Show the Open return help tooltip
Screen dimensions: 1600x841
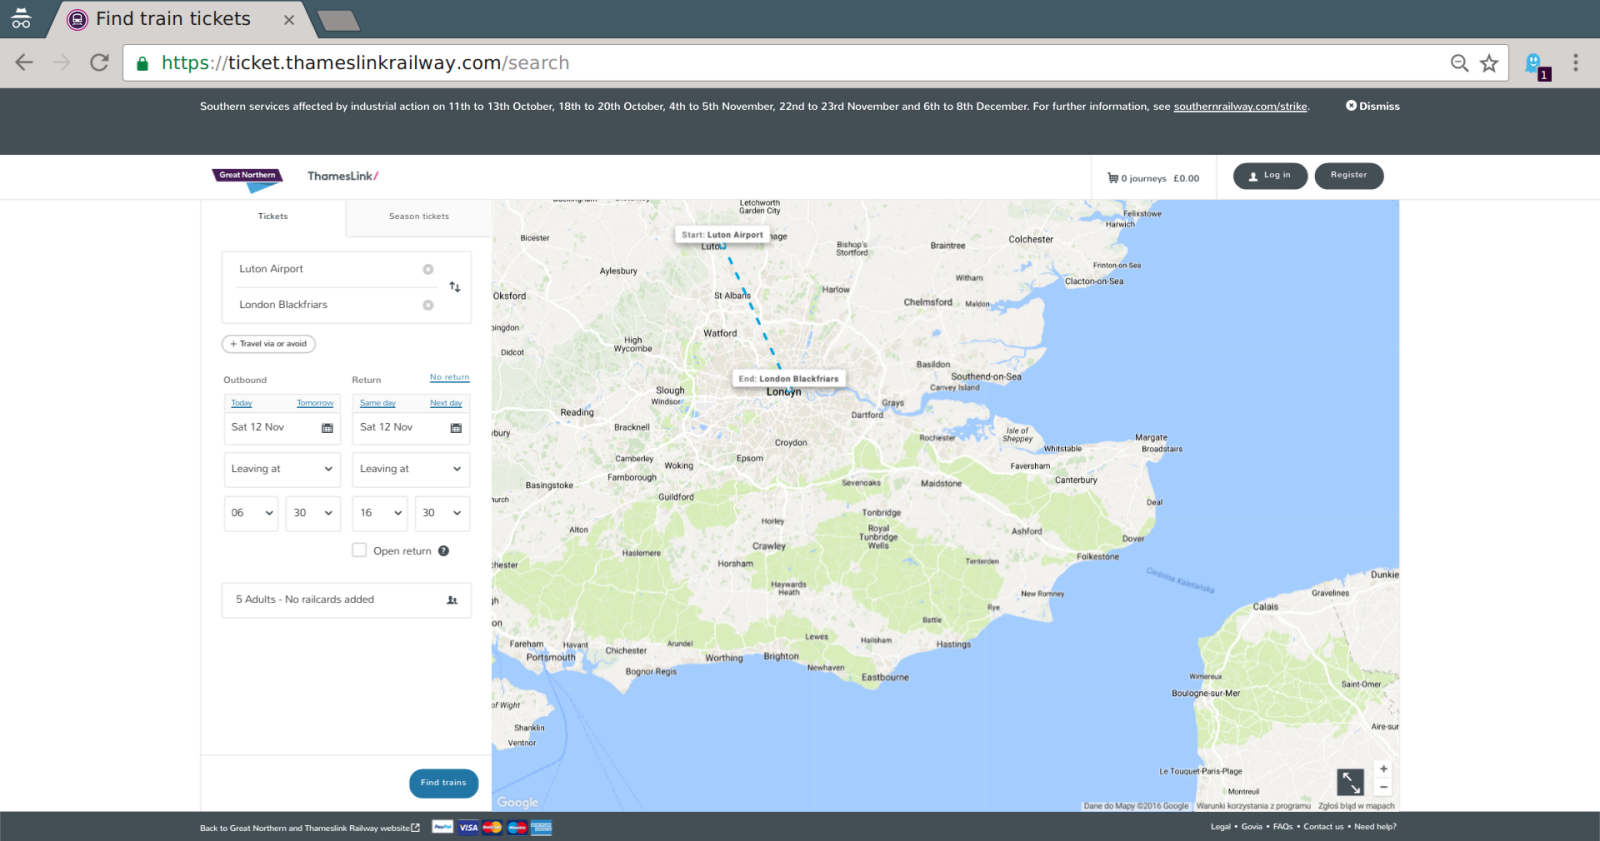click(443, 551)
